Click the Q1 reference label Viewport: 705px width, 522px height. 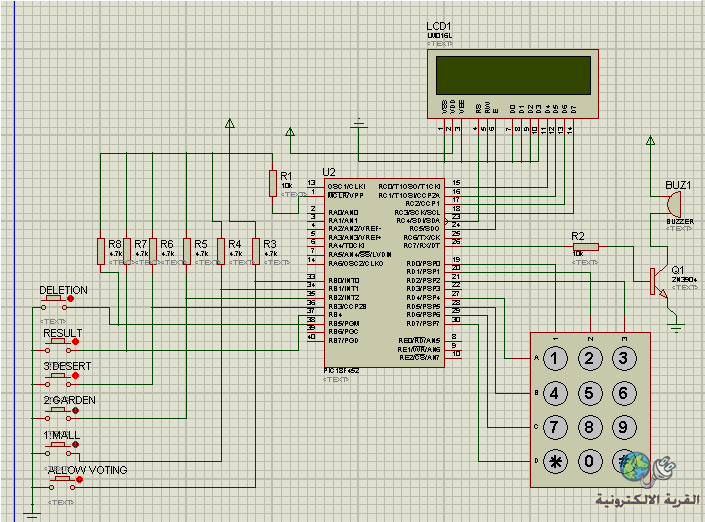(678, 270)
